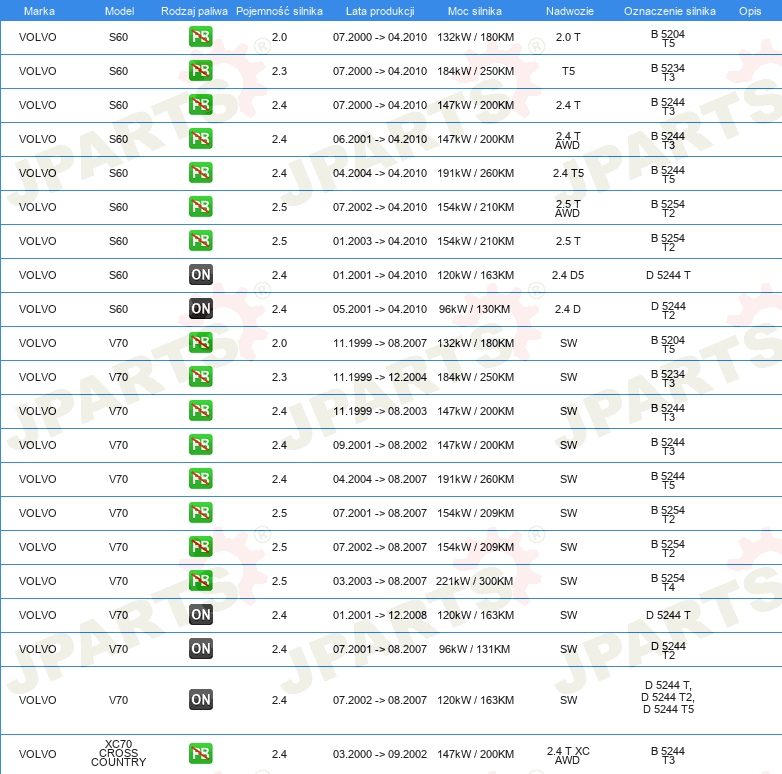Click petrol icon in V70 07.2002 154kW row
782x774 pixels.
201,547
